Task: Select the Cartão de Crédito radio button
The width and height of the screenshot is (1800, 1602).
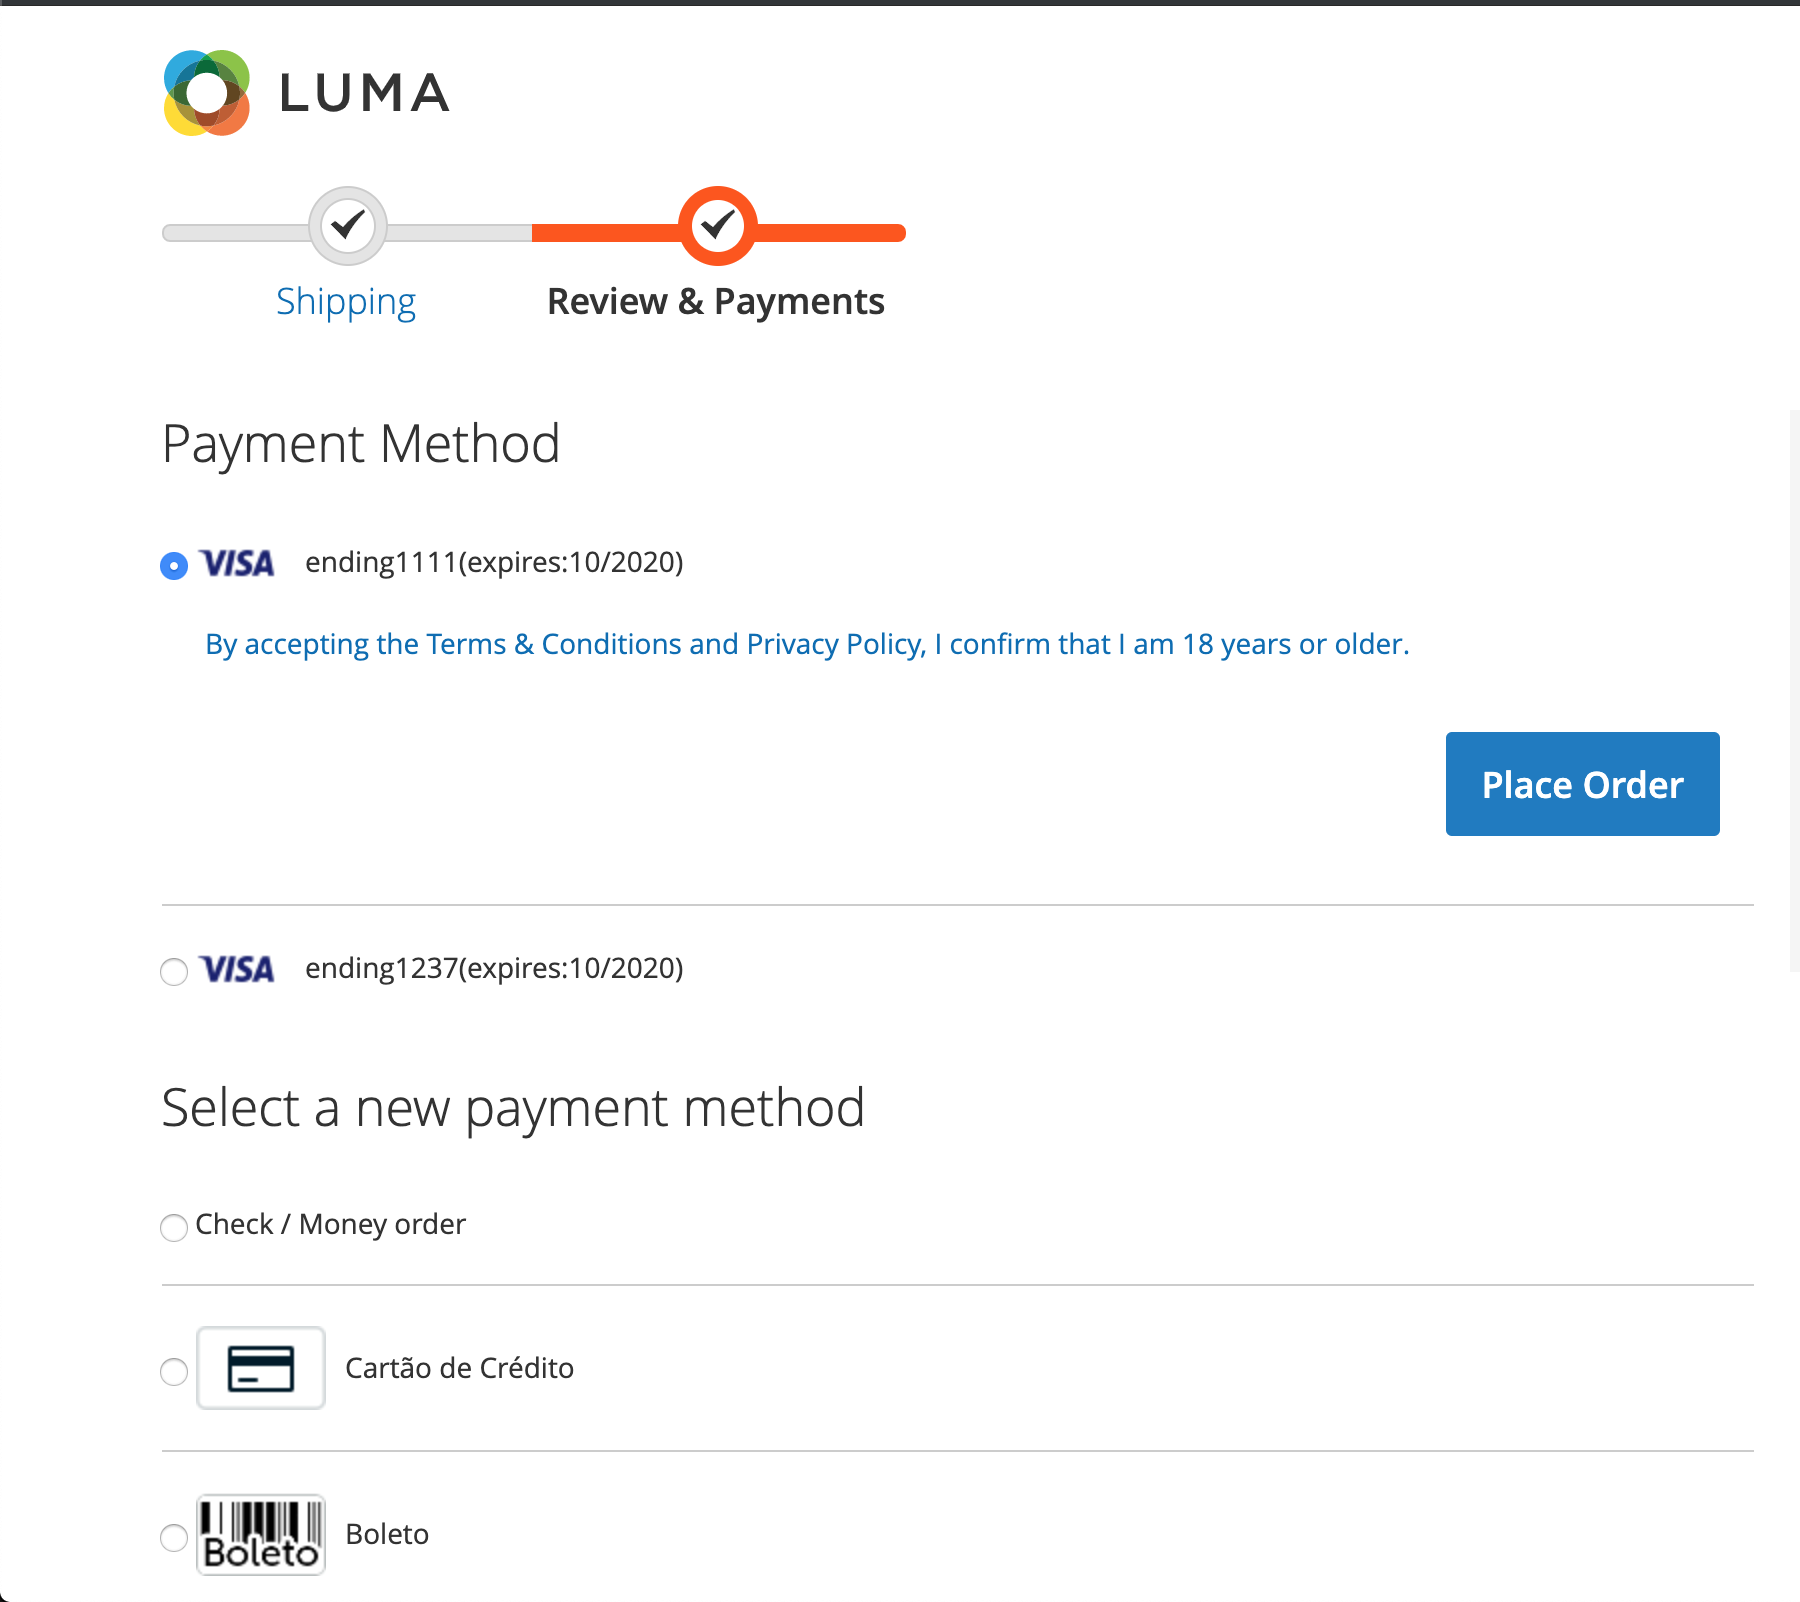Action: pyautogui.click(x=173, y=1373)
